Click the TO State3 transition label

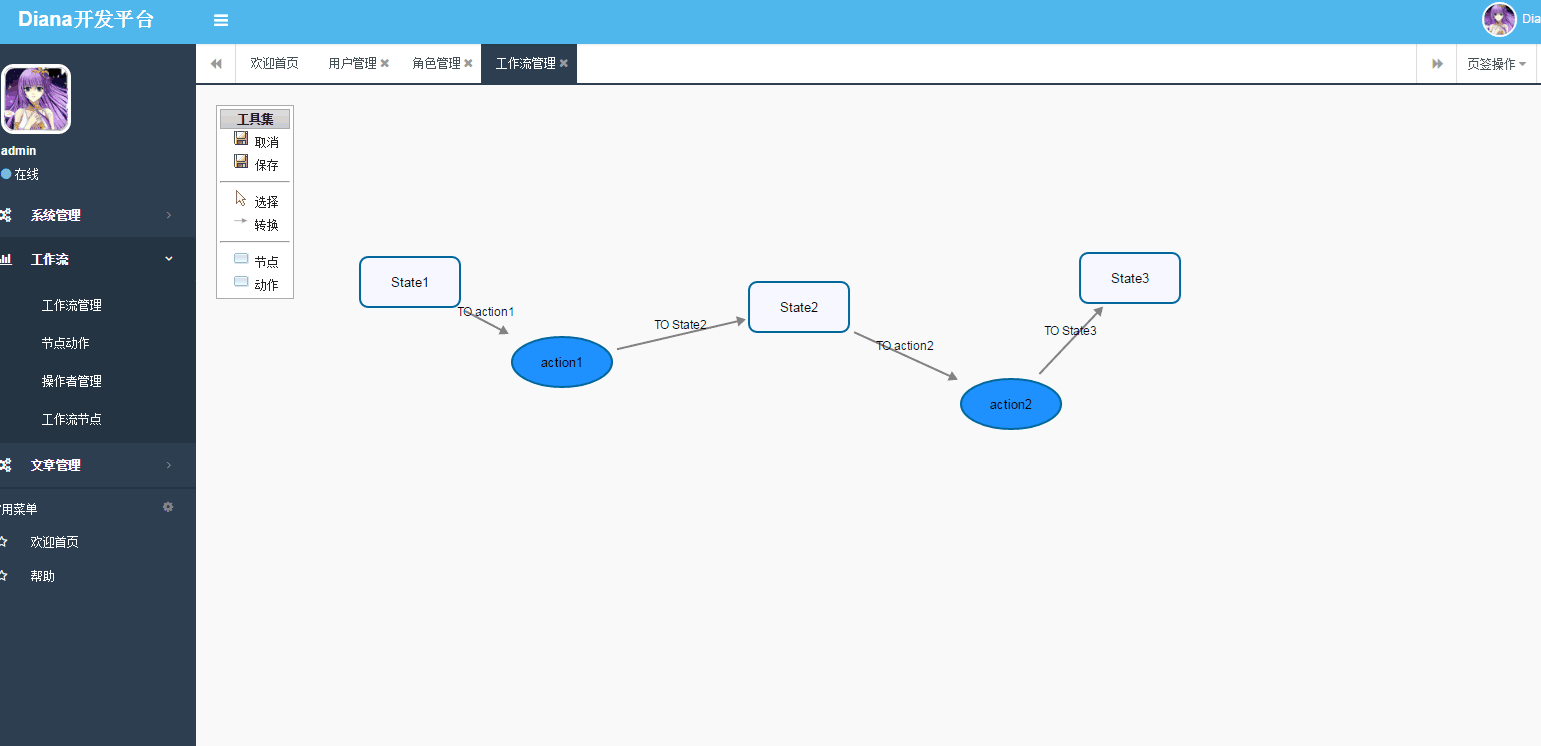1071,331
